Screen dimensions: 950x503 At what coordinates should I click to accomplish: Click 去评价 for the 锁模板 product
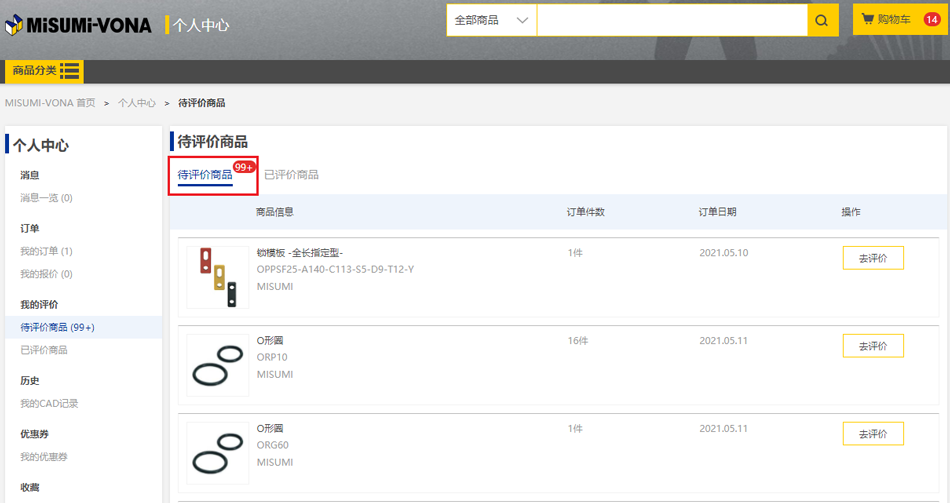[872, 258]
